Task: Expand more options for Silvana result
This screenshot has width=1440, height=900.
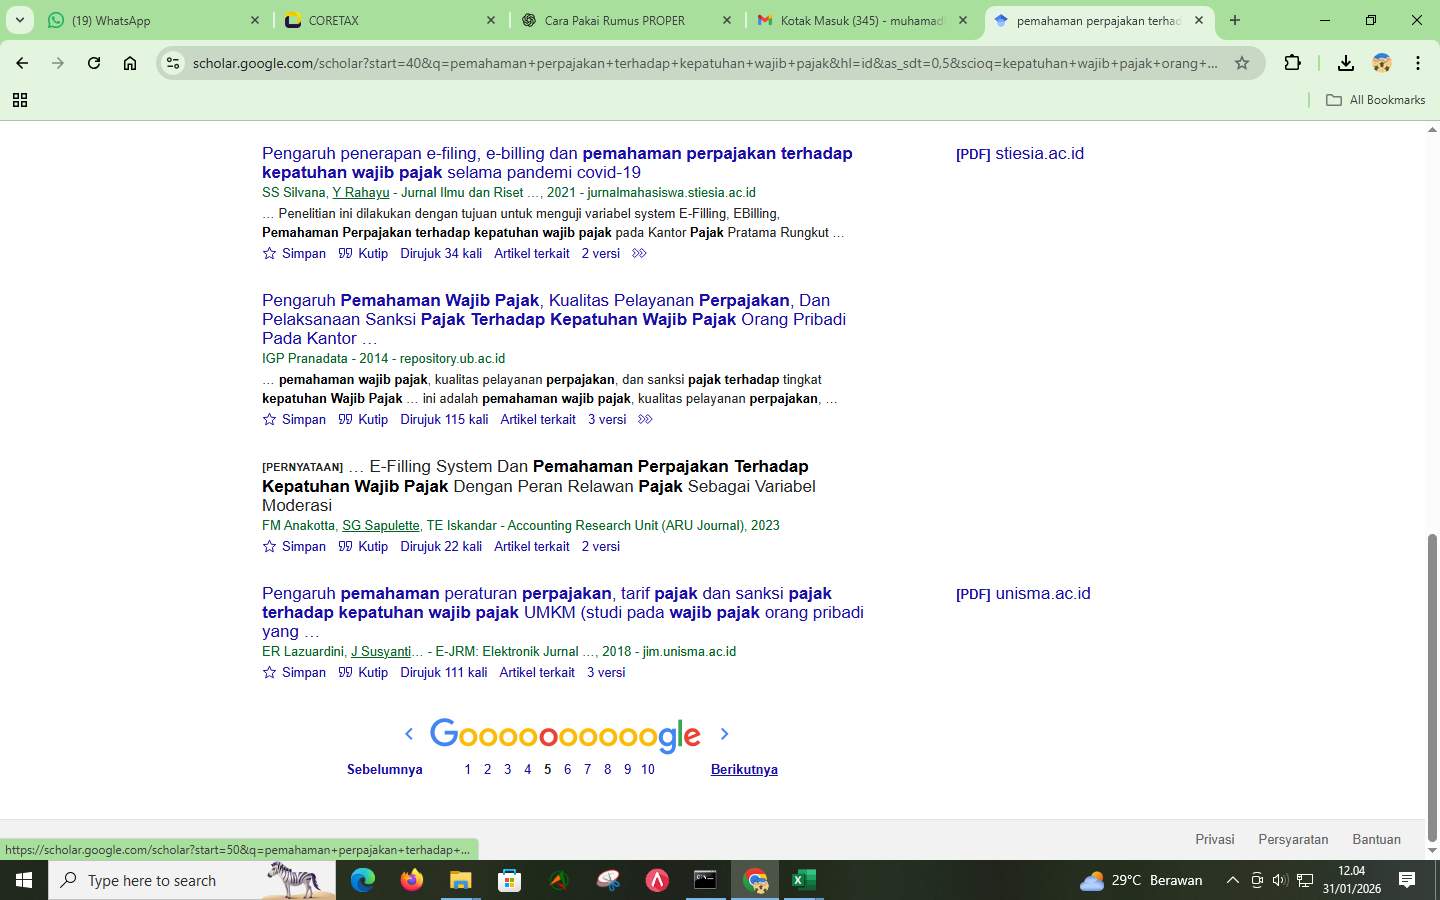Action: 639,253
